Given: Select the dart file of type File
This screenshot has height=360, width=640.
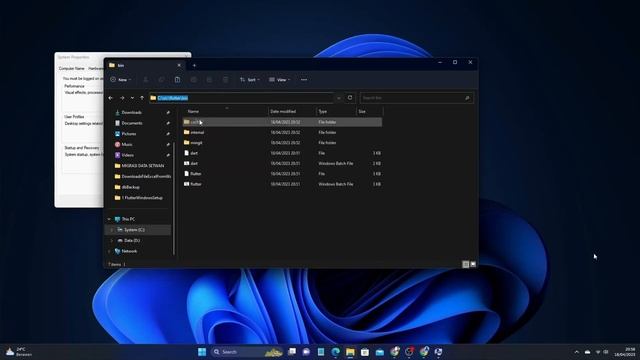Looking at the screenshot, I should 194,153.
